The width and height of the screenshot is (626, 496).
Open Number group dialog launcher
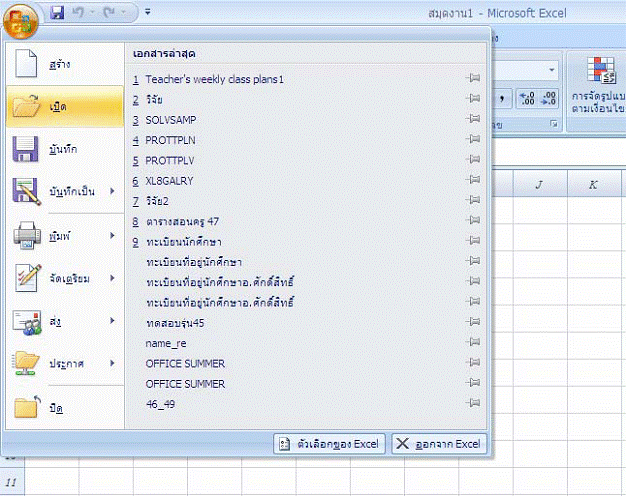(554, 124)
